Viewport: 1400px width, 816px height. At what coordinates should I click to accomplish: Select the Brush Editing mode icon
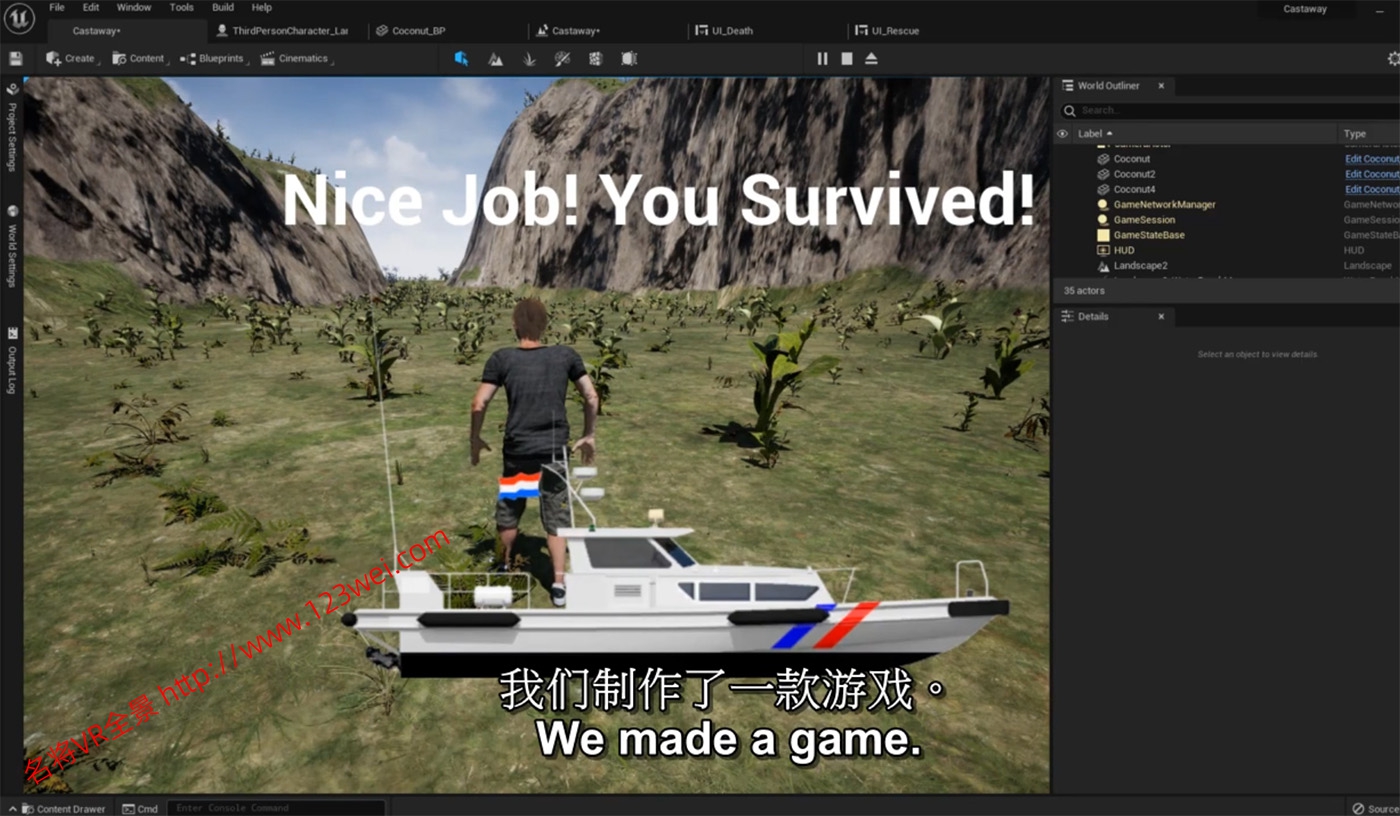629,59
